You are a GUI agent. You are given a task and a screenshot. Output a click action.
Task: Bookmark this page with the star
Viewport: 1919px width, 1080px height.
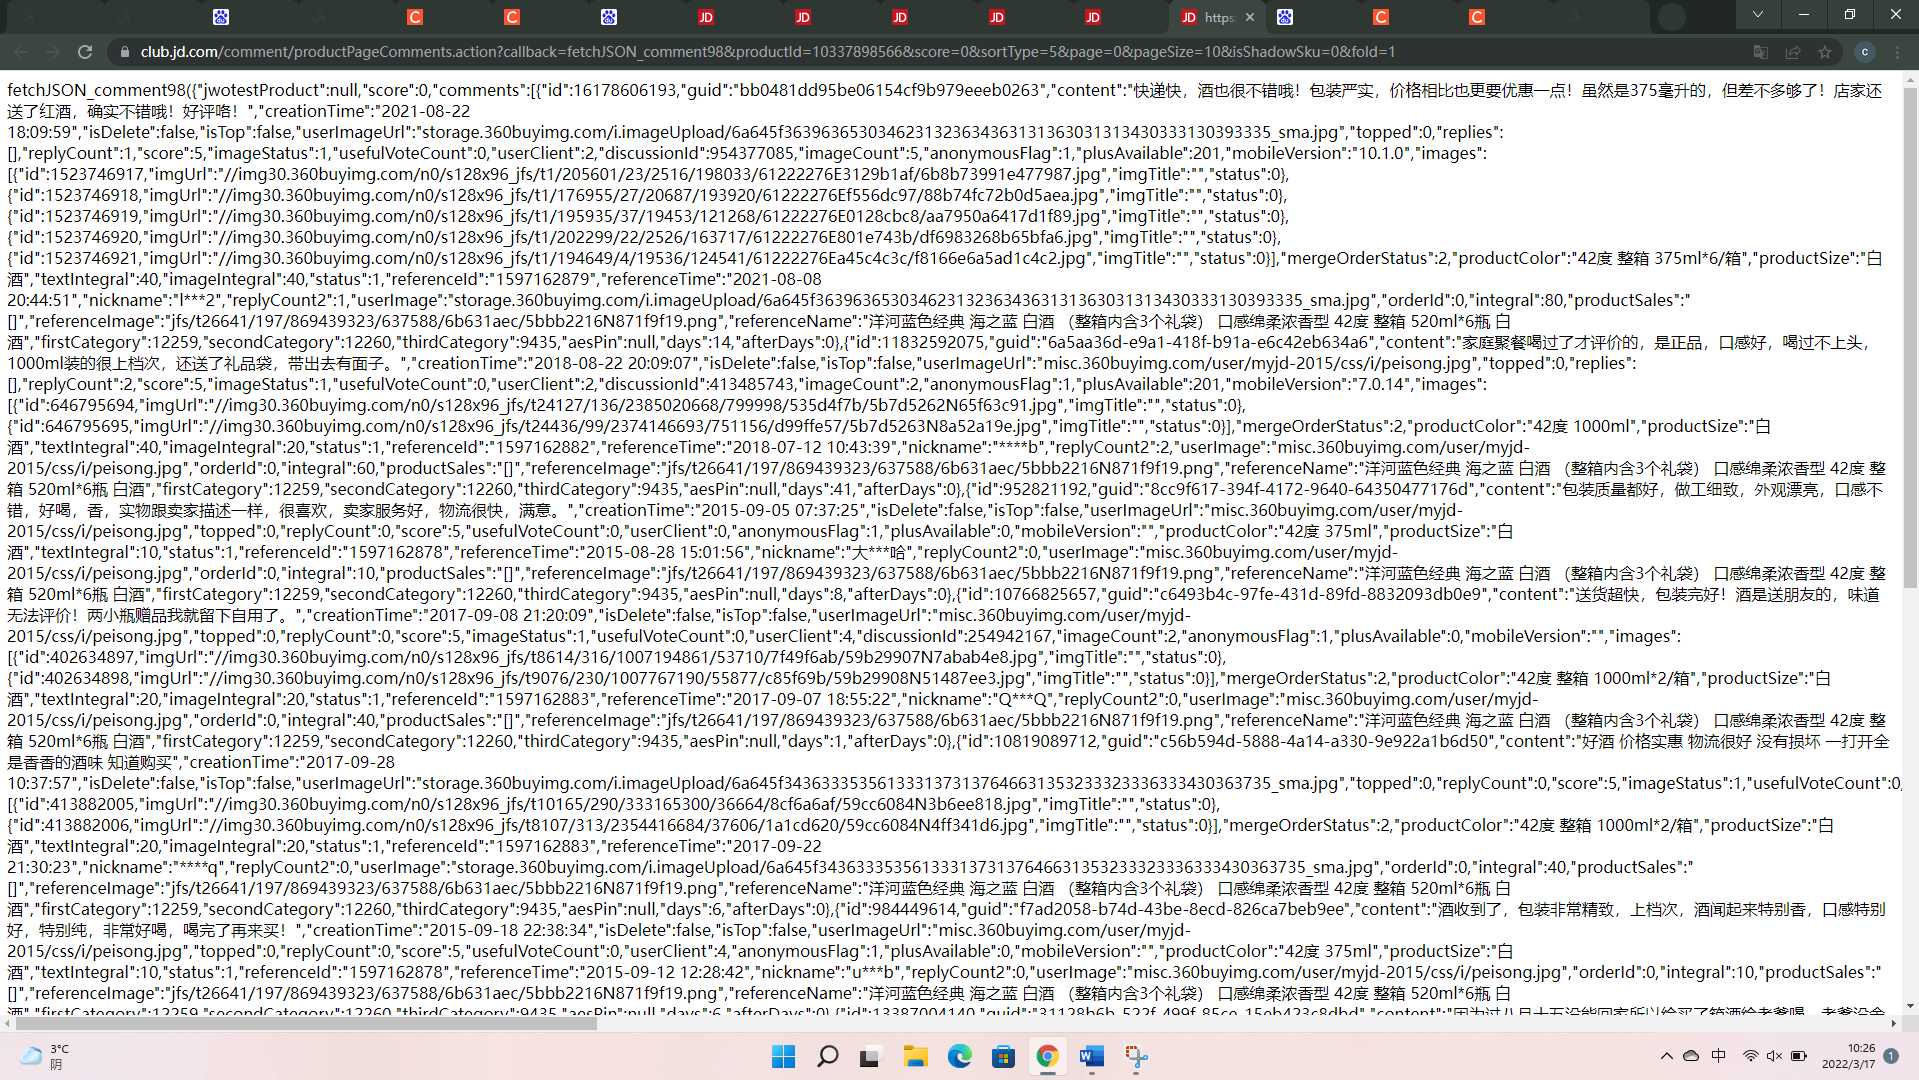coord(1825,52)
